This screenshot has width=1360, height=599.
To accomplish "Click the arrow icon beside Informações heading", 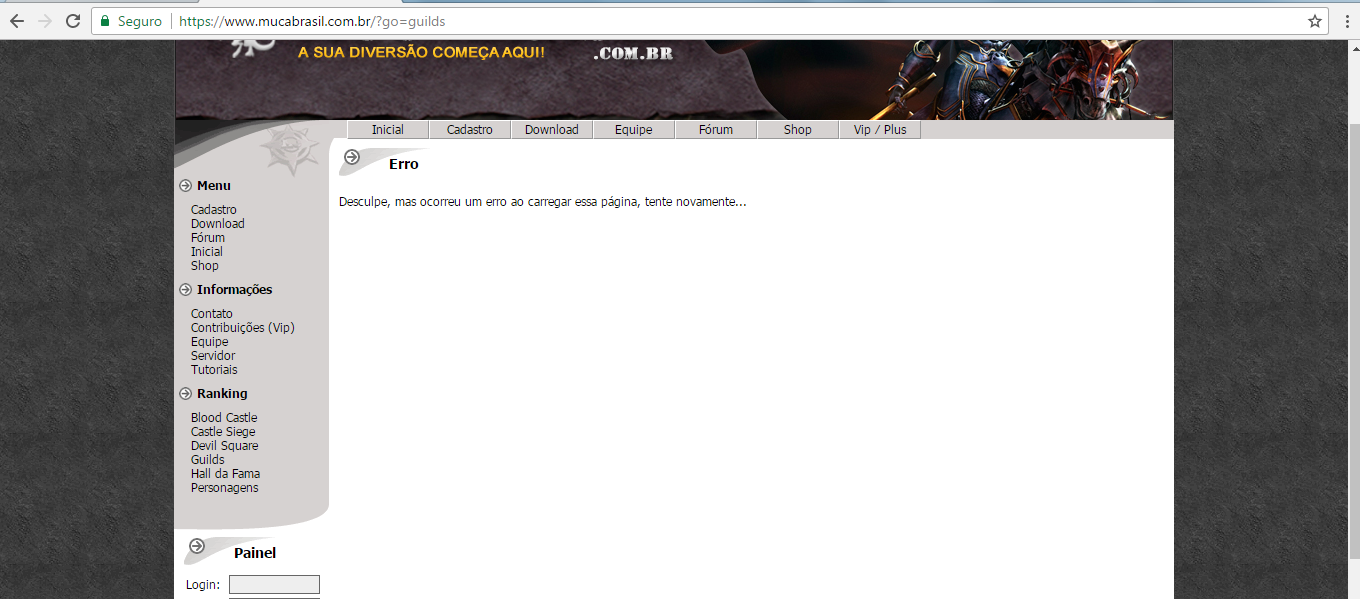I will pyautogui.click(x=185, y=290).
